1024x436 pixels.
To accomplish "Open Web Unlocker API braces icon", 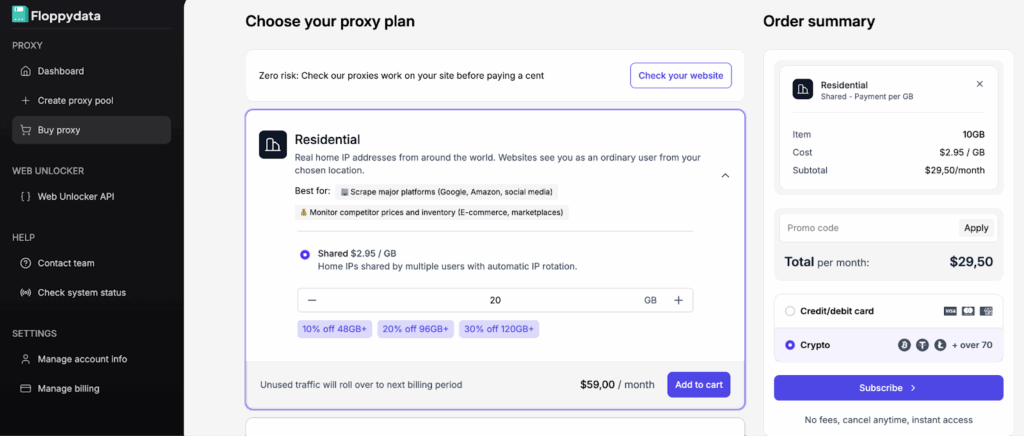I will coord(26,196).
